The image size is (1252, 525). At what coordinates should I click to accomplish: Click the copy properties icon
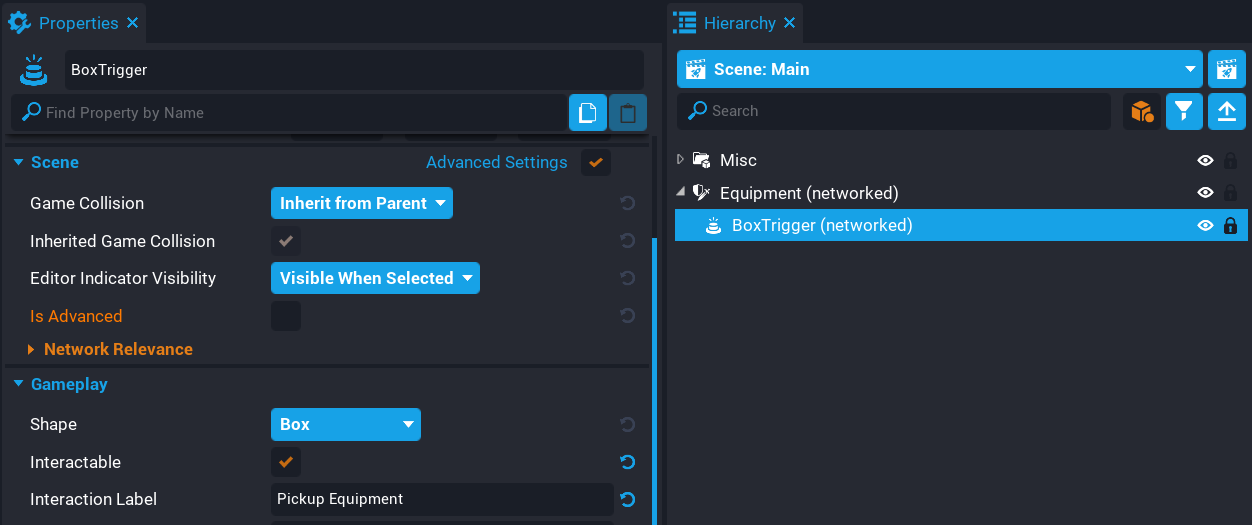pos(588,113)
